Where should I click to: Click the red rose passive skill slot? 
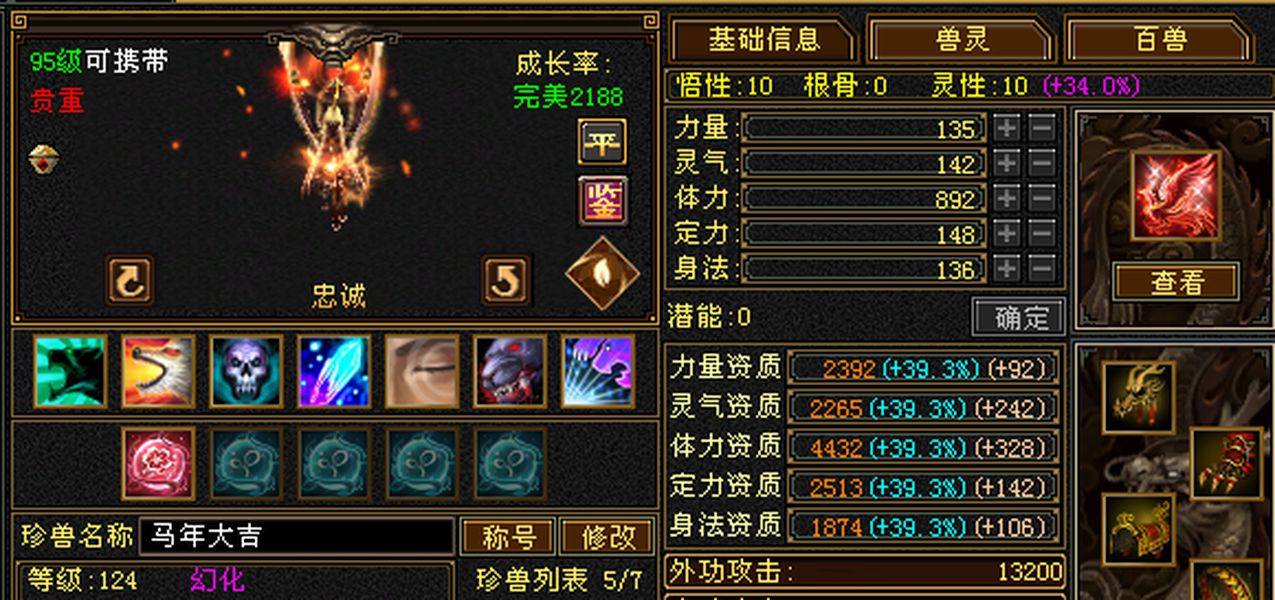pyautogui.click(x=158, y=463)
